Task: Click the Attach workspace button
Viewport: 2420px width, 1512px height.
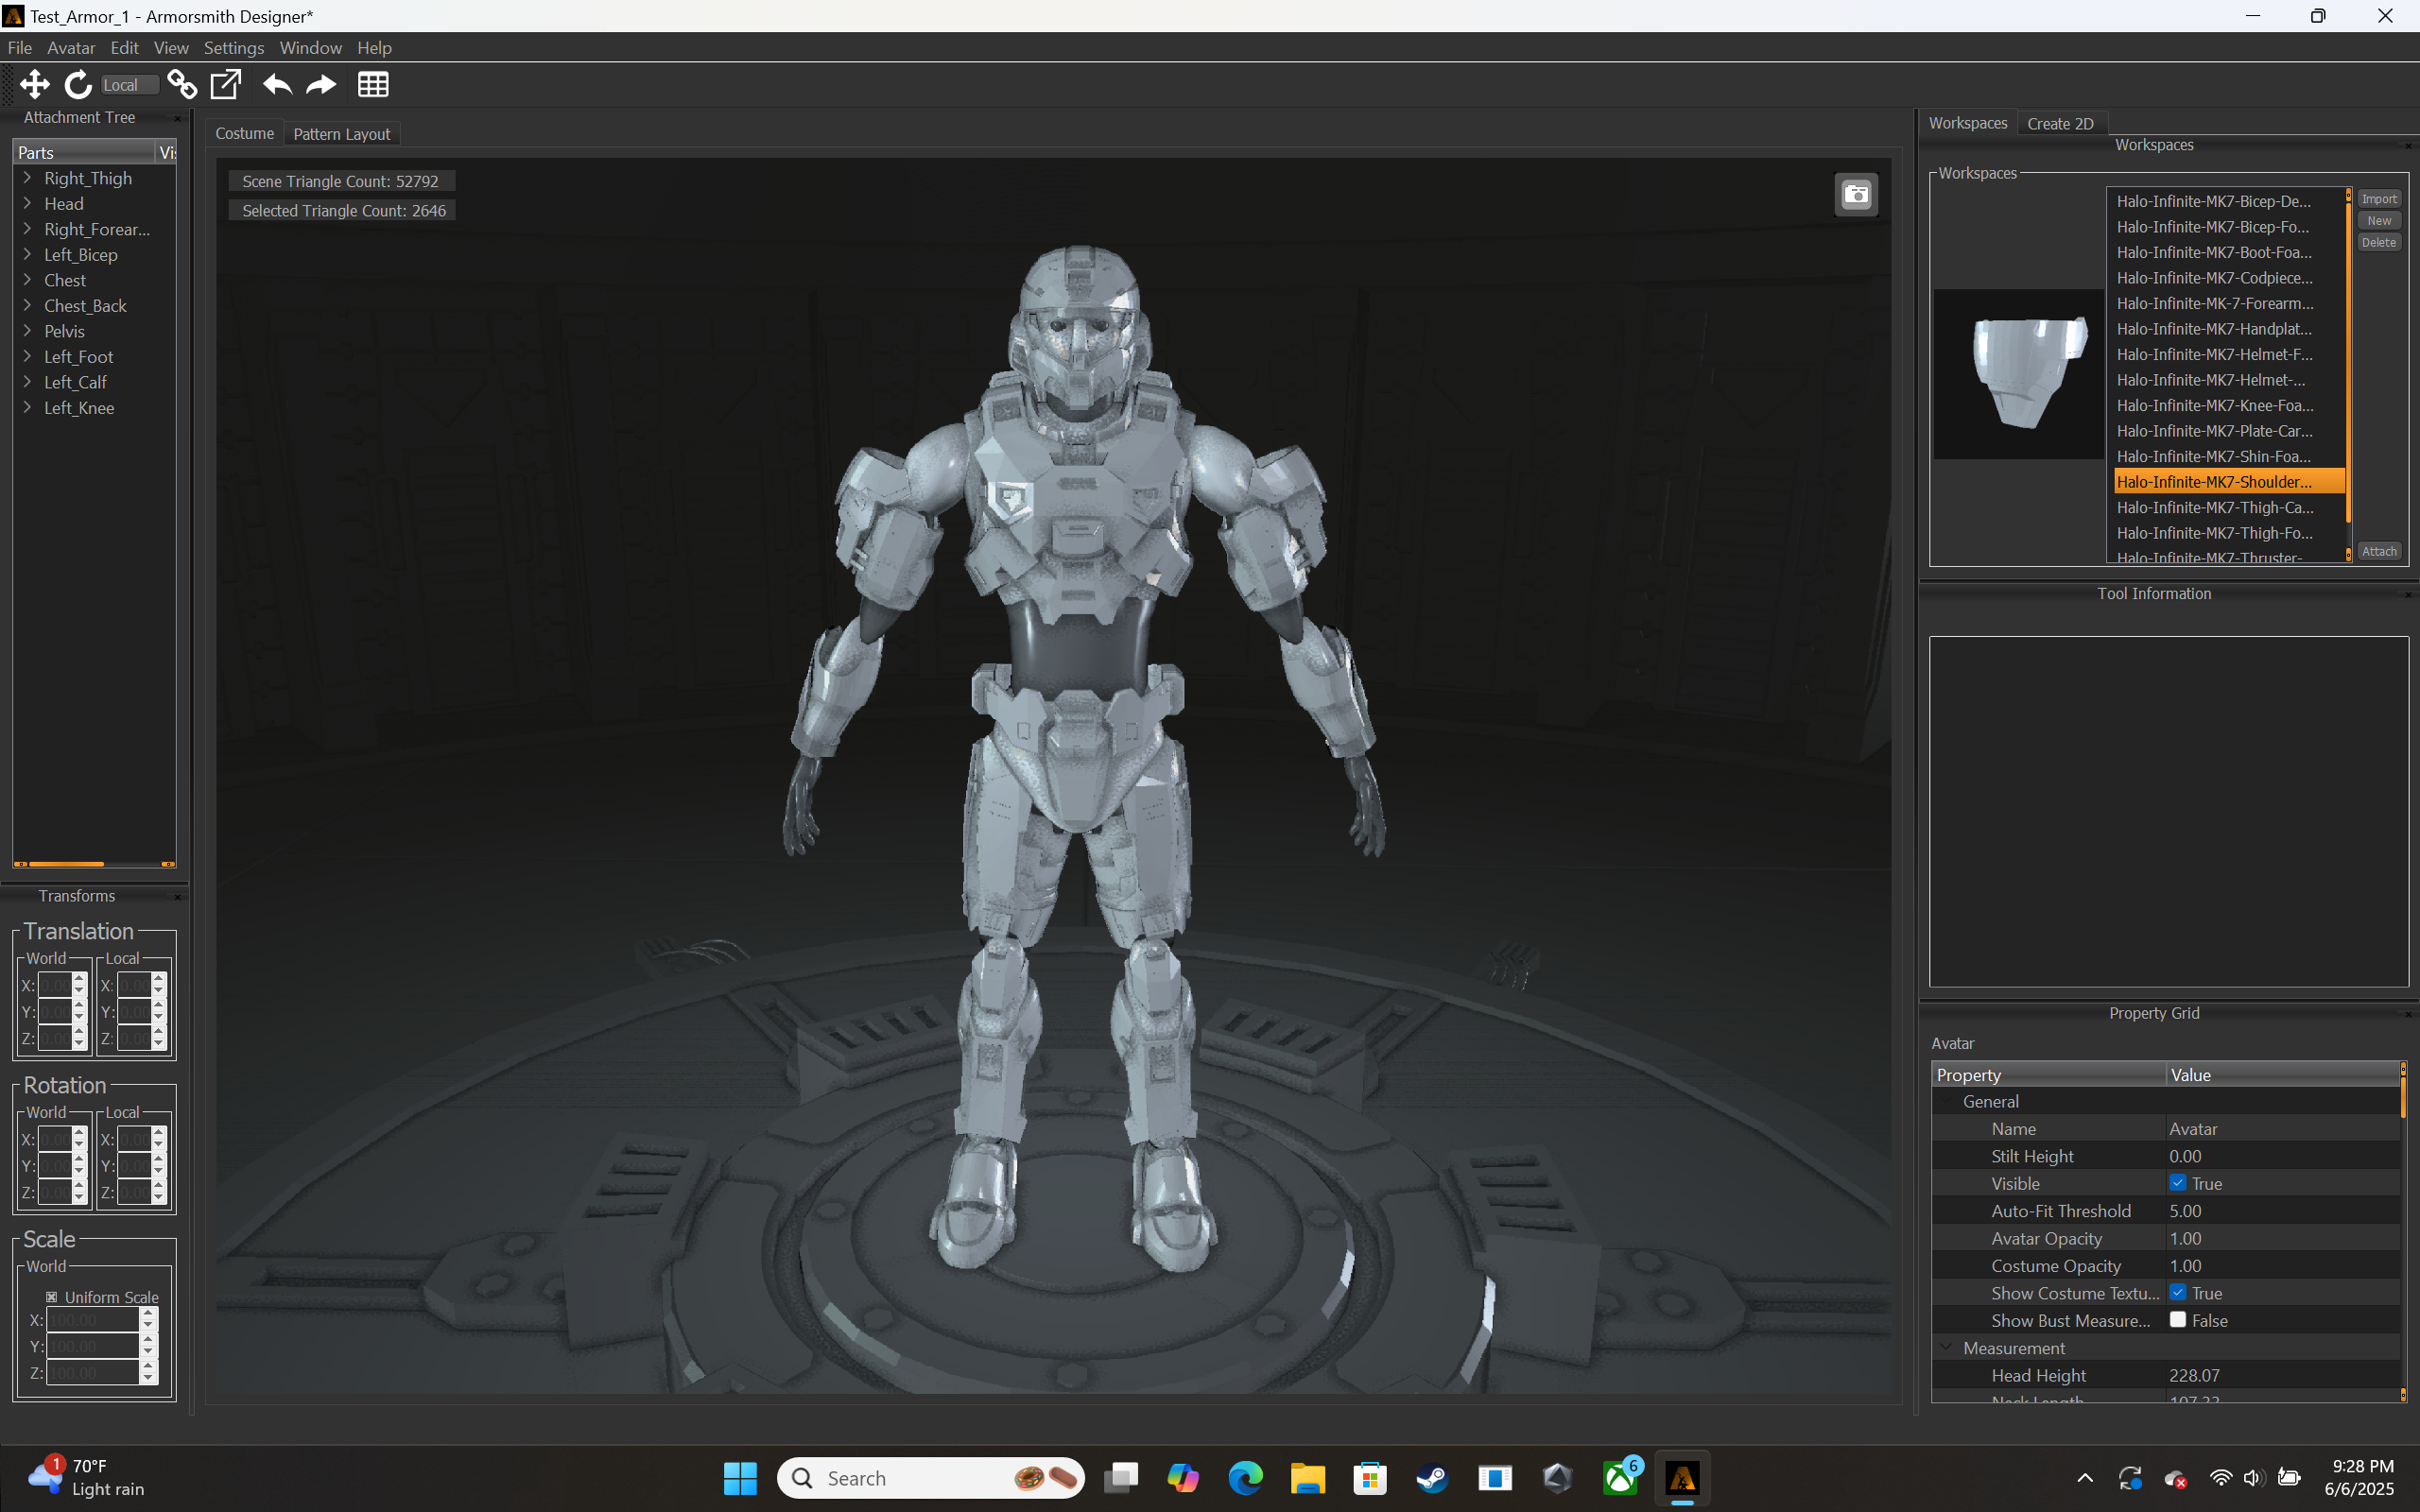Action: coord(2379,552)
